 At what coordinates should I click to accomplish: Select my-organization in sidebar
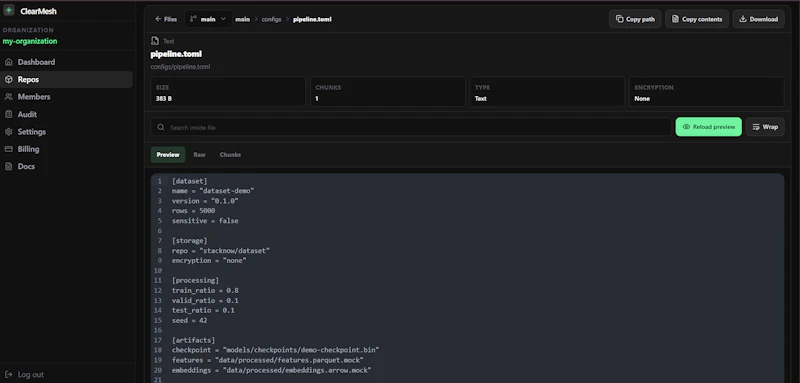30,41
